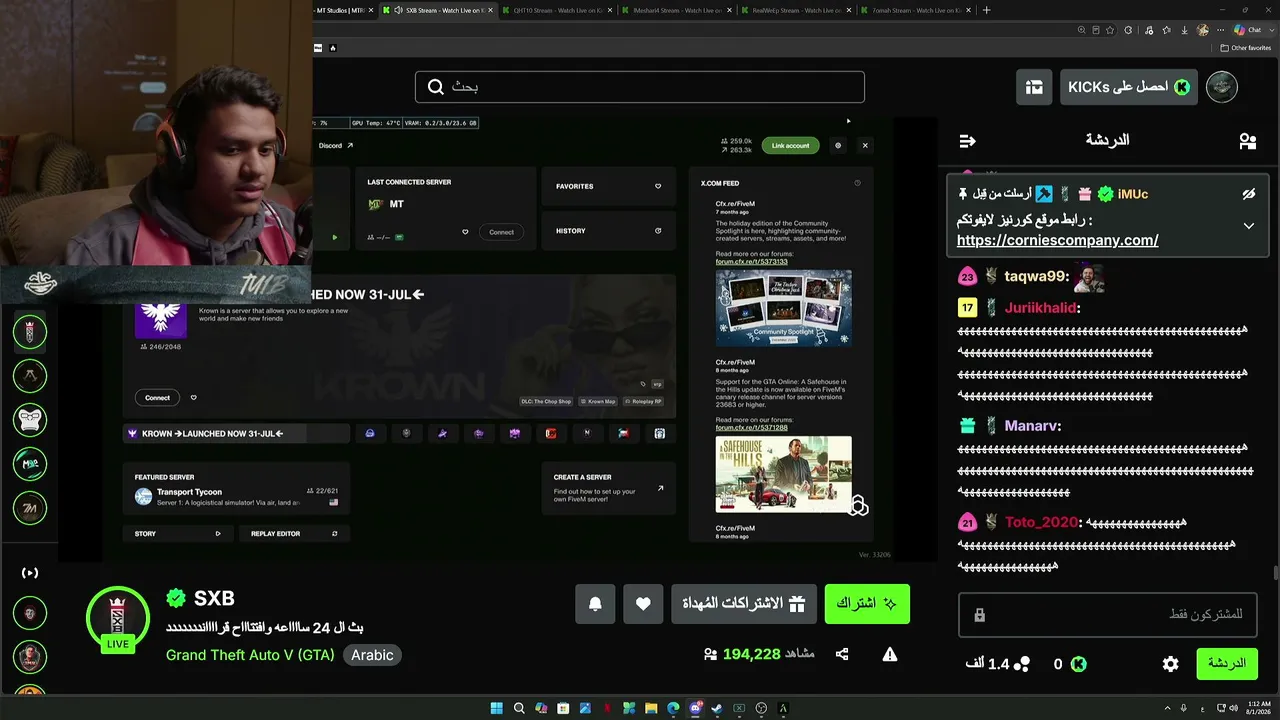
Task: Collapse the chat panel with the arrow icon
Action: point(967,141)
